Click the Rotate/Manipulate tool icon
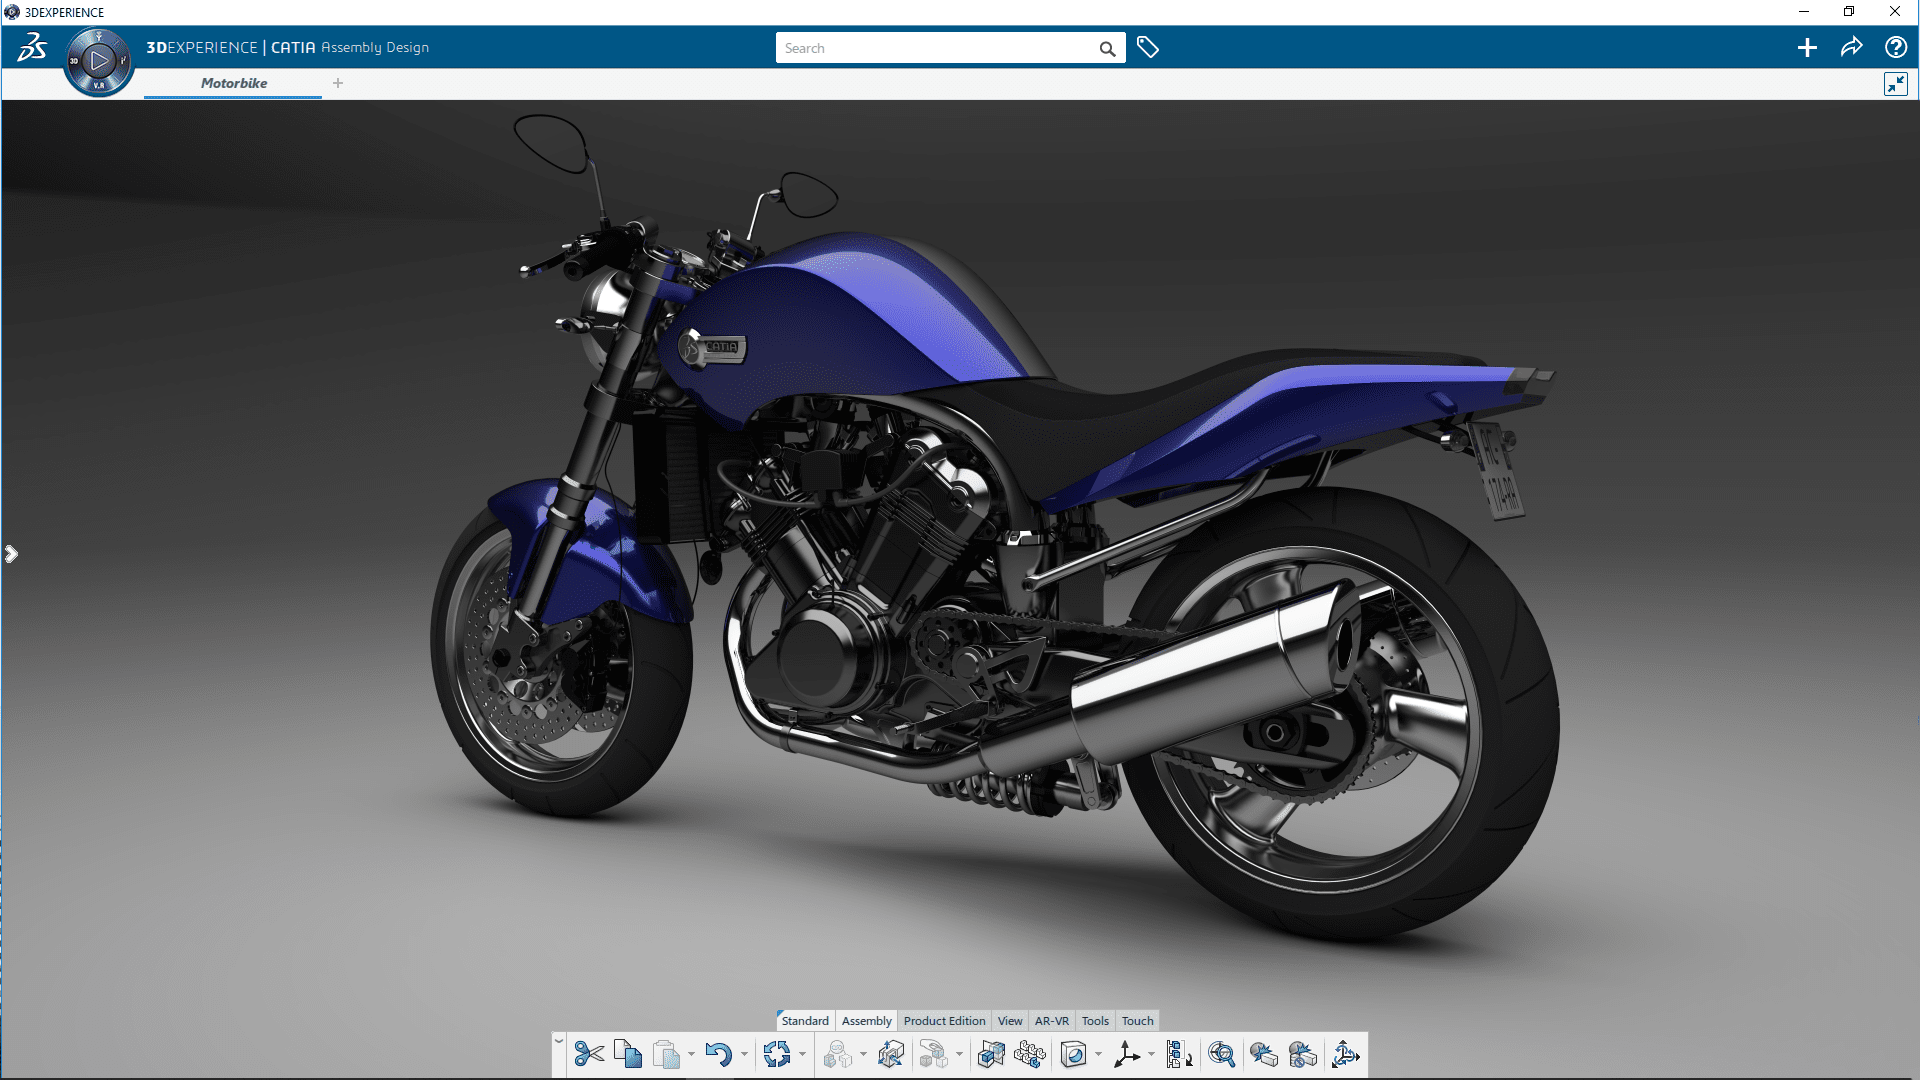This screenshot has height=1080, width=1920. pos(1345,1054)
